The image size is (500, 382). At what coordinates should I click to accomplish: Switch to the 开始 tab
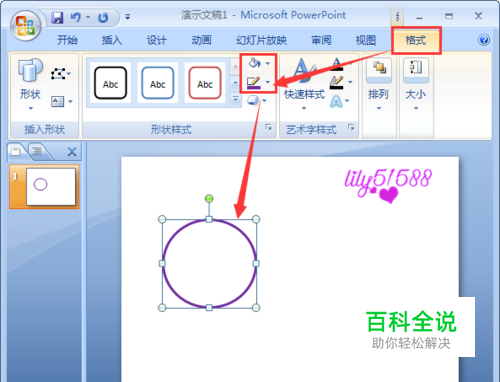(x=67, y=40)
